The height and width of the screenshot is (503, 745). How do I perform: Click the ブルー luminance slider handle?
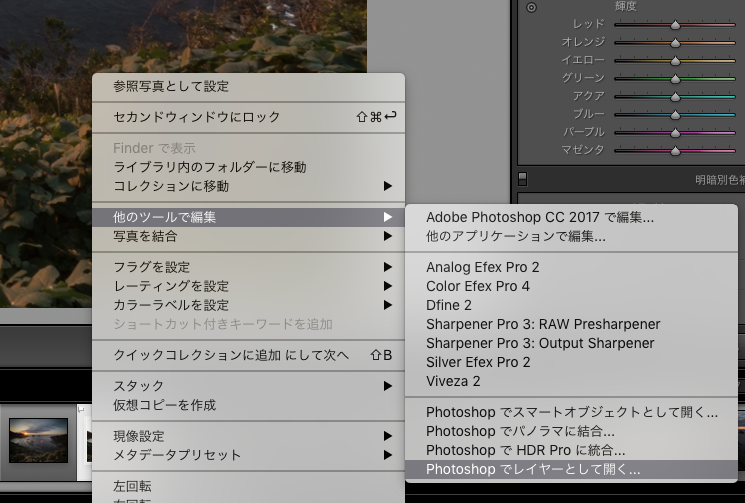675,115
